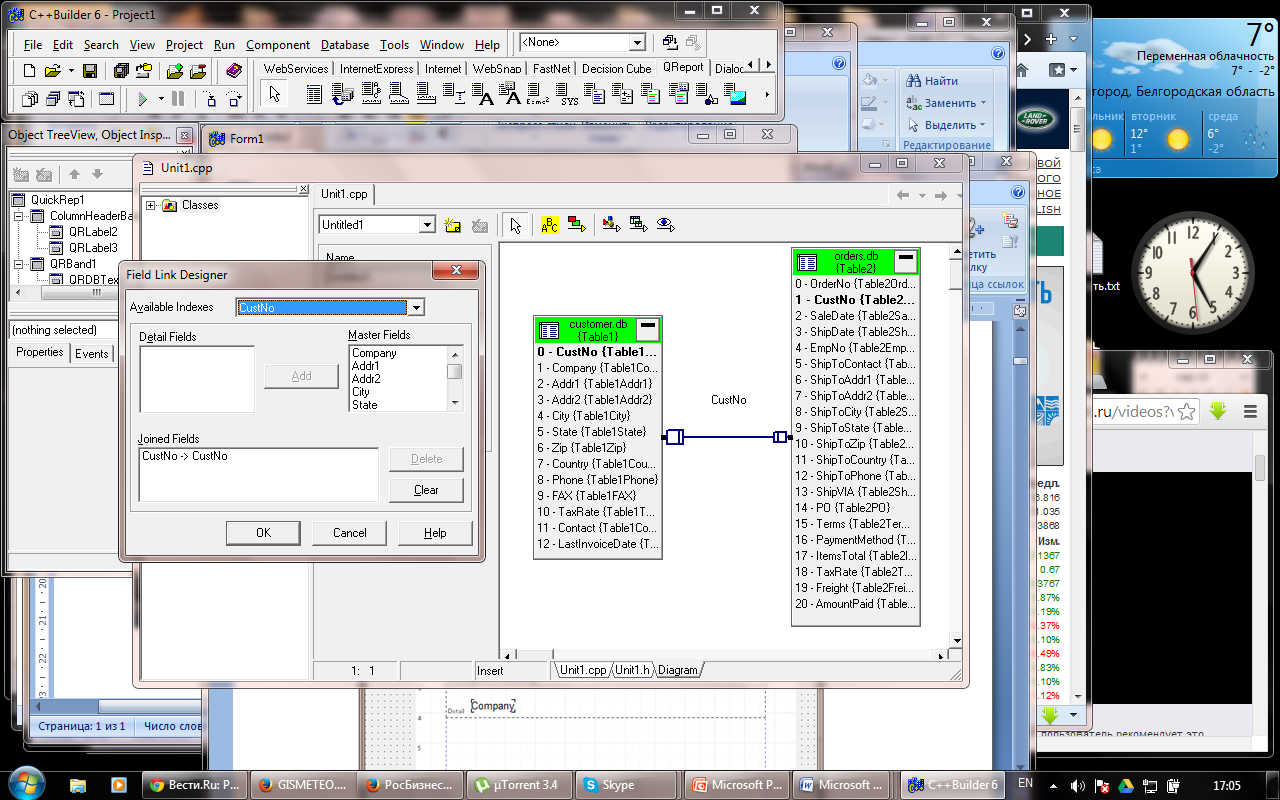Open the Component menu

tap(278, 45)
